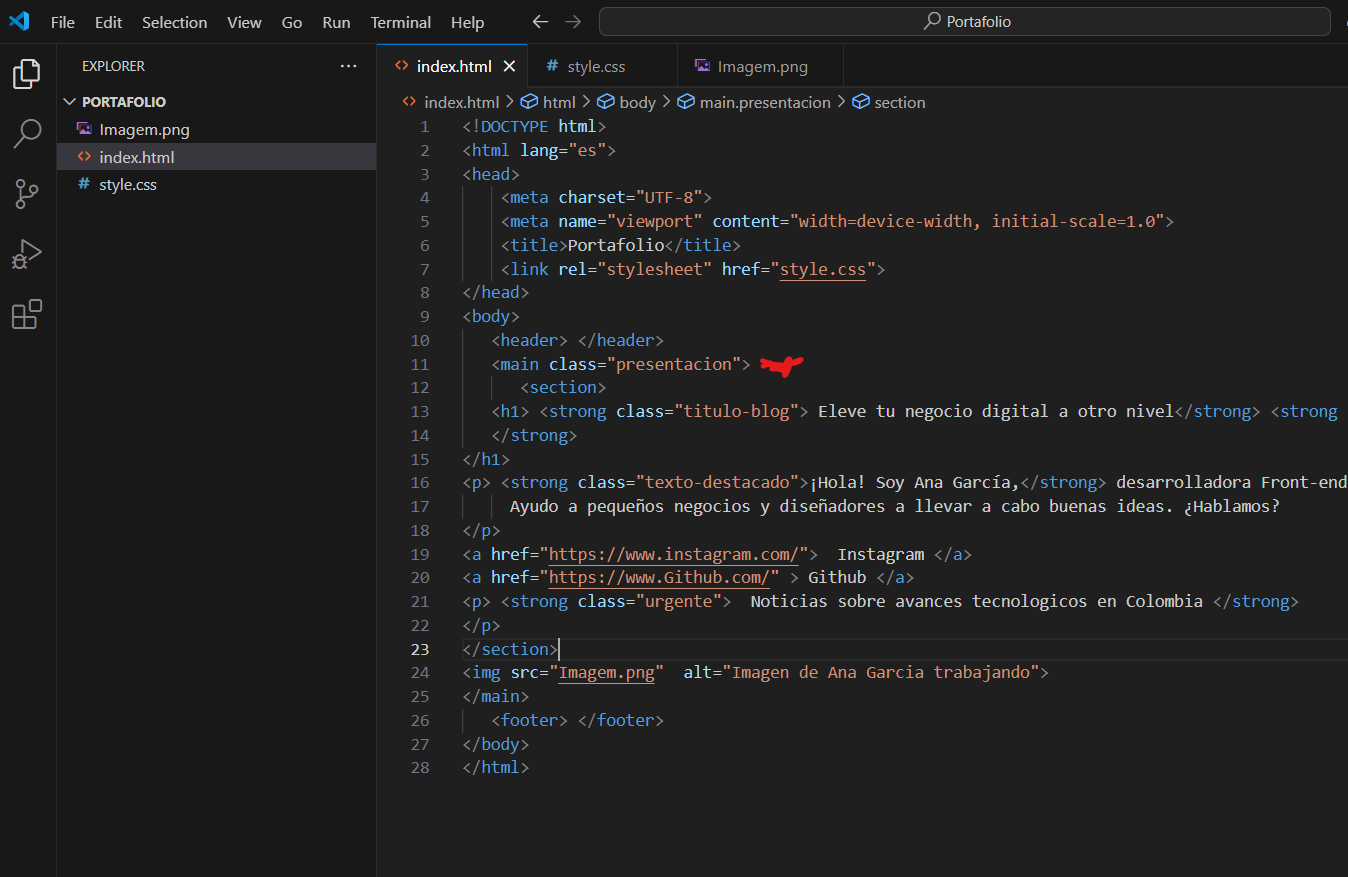Open the Explorer view in activity bar
The image size is (1348, 877).
point(27,73)
